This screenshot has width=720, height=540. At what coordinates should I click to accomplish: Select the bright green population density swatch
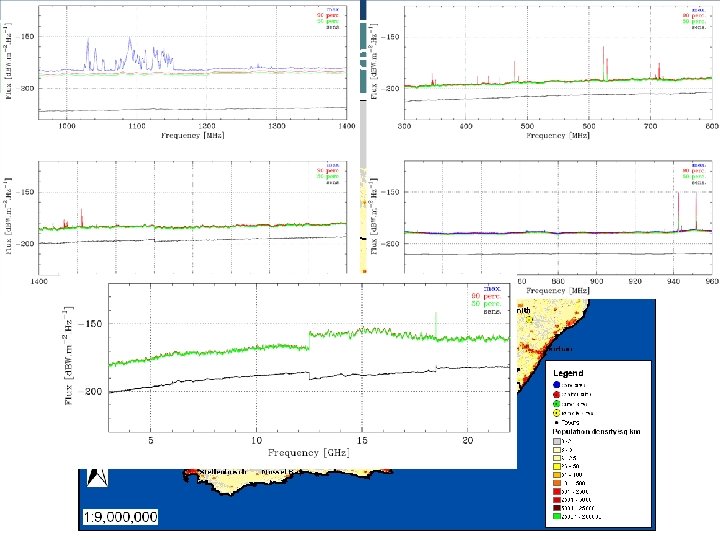coord(556,517)
